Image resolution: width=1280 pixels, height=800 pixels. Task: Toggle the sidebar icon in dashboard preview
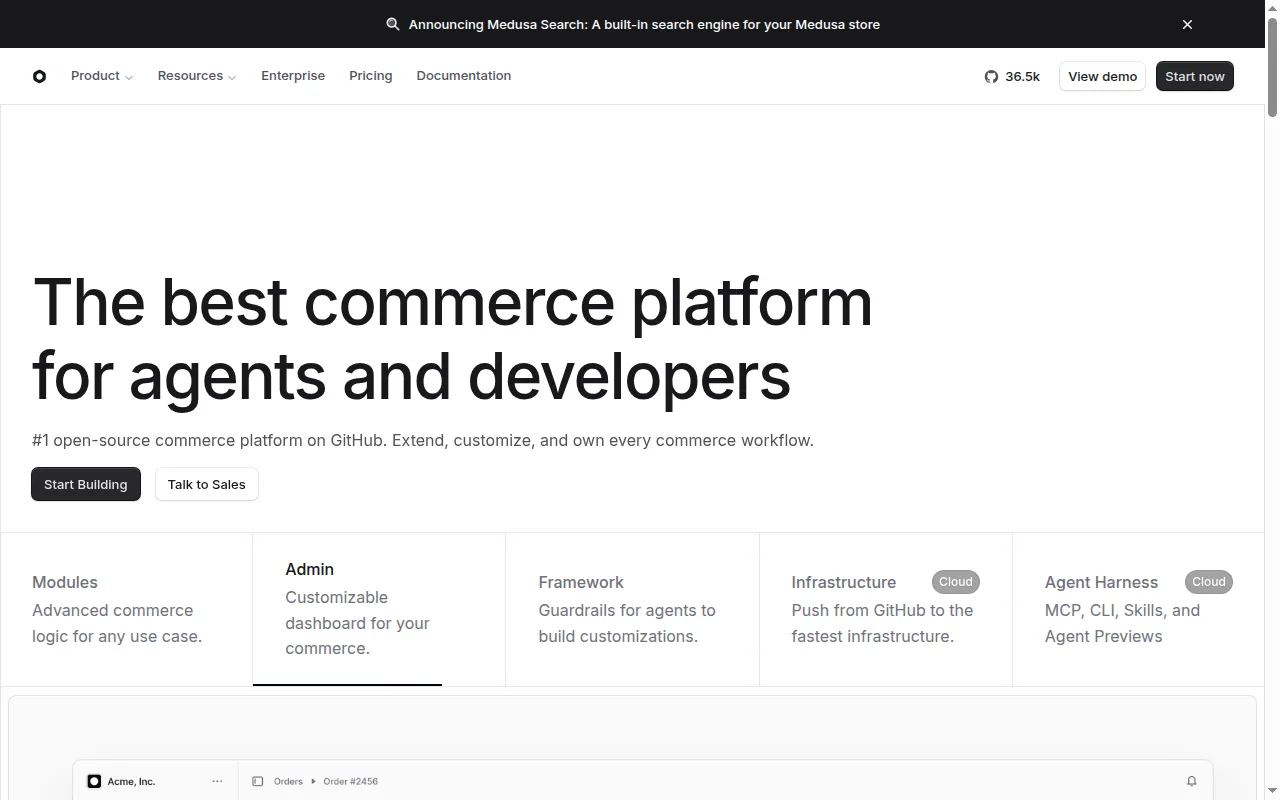tap(257, 781)
